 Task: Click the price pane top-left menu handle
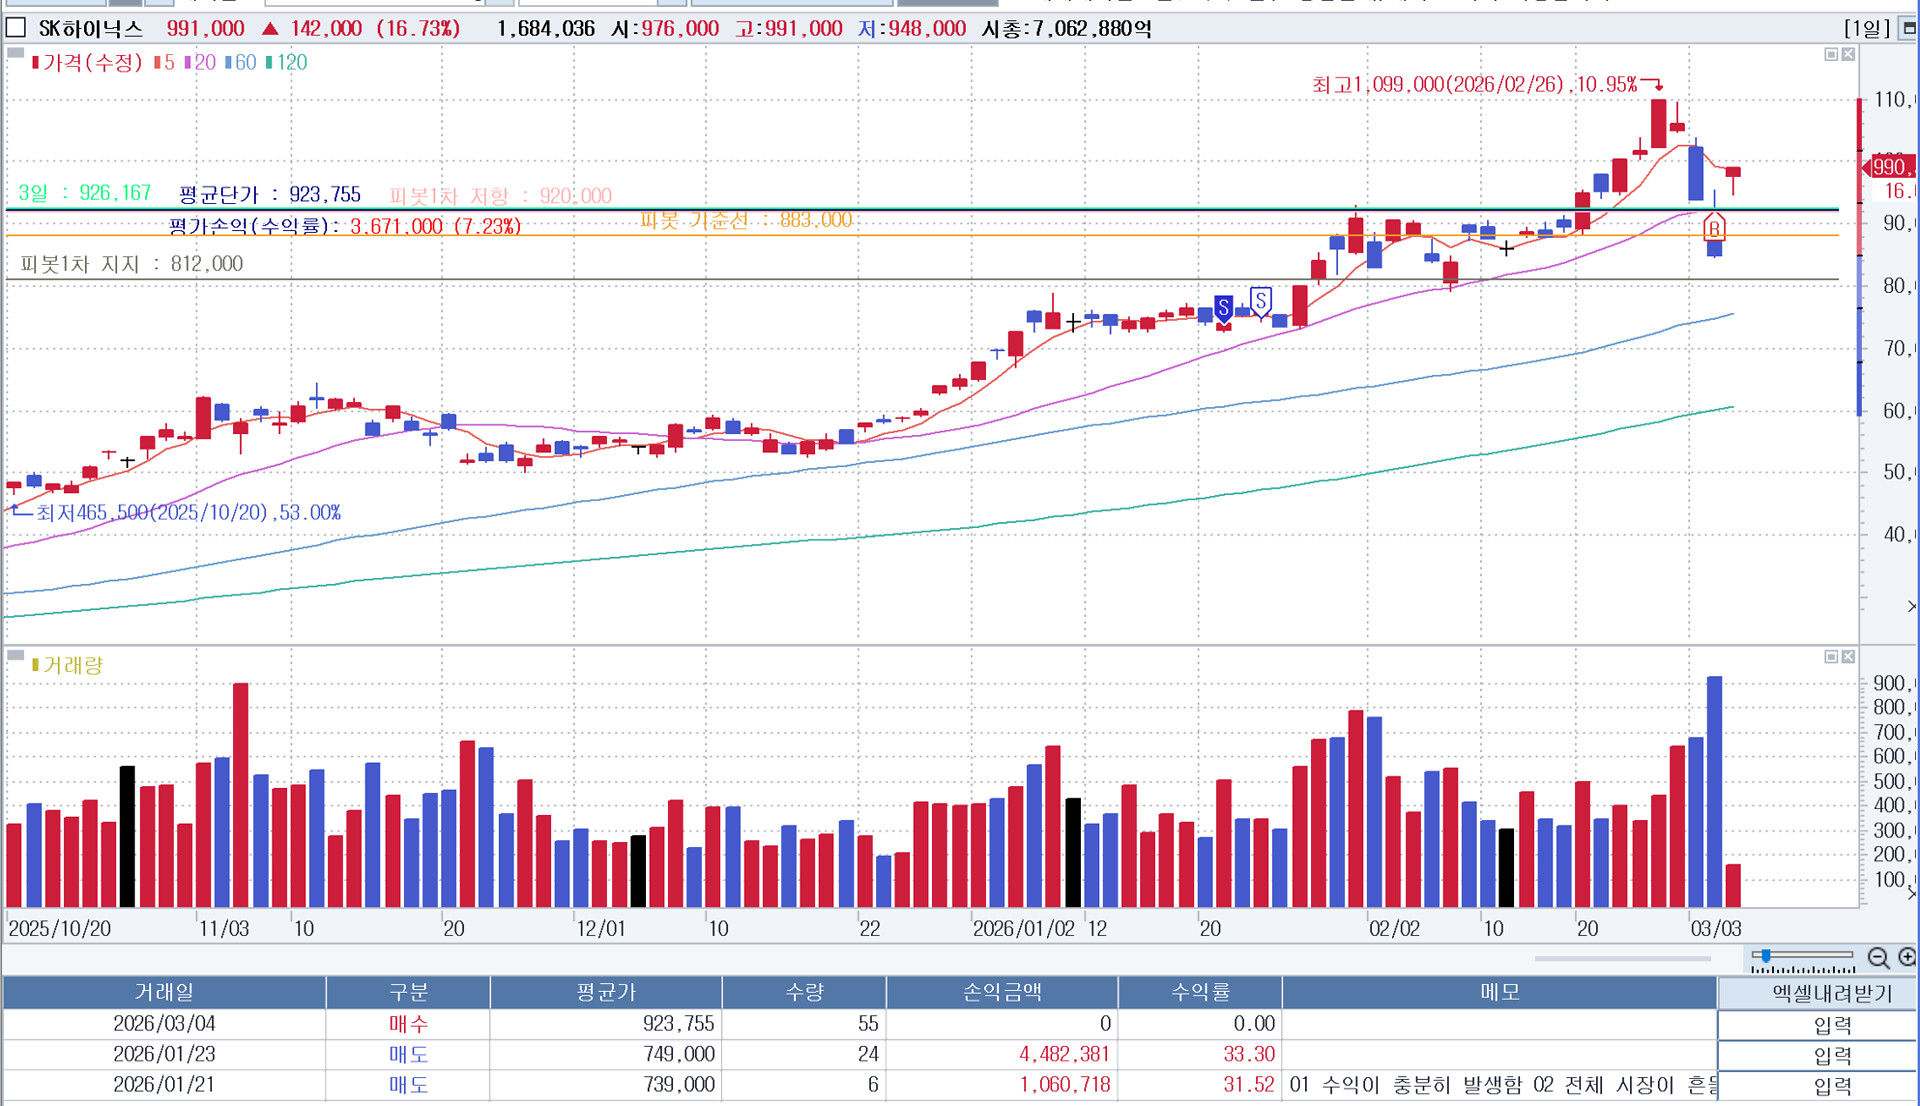[x=15, y=54]
